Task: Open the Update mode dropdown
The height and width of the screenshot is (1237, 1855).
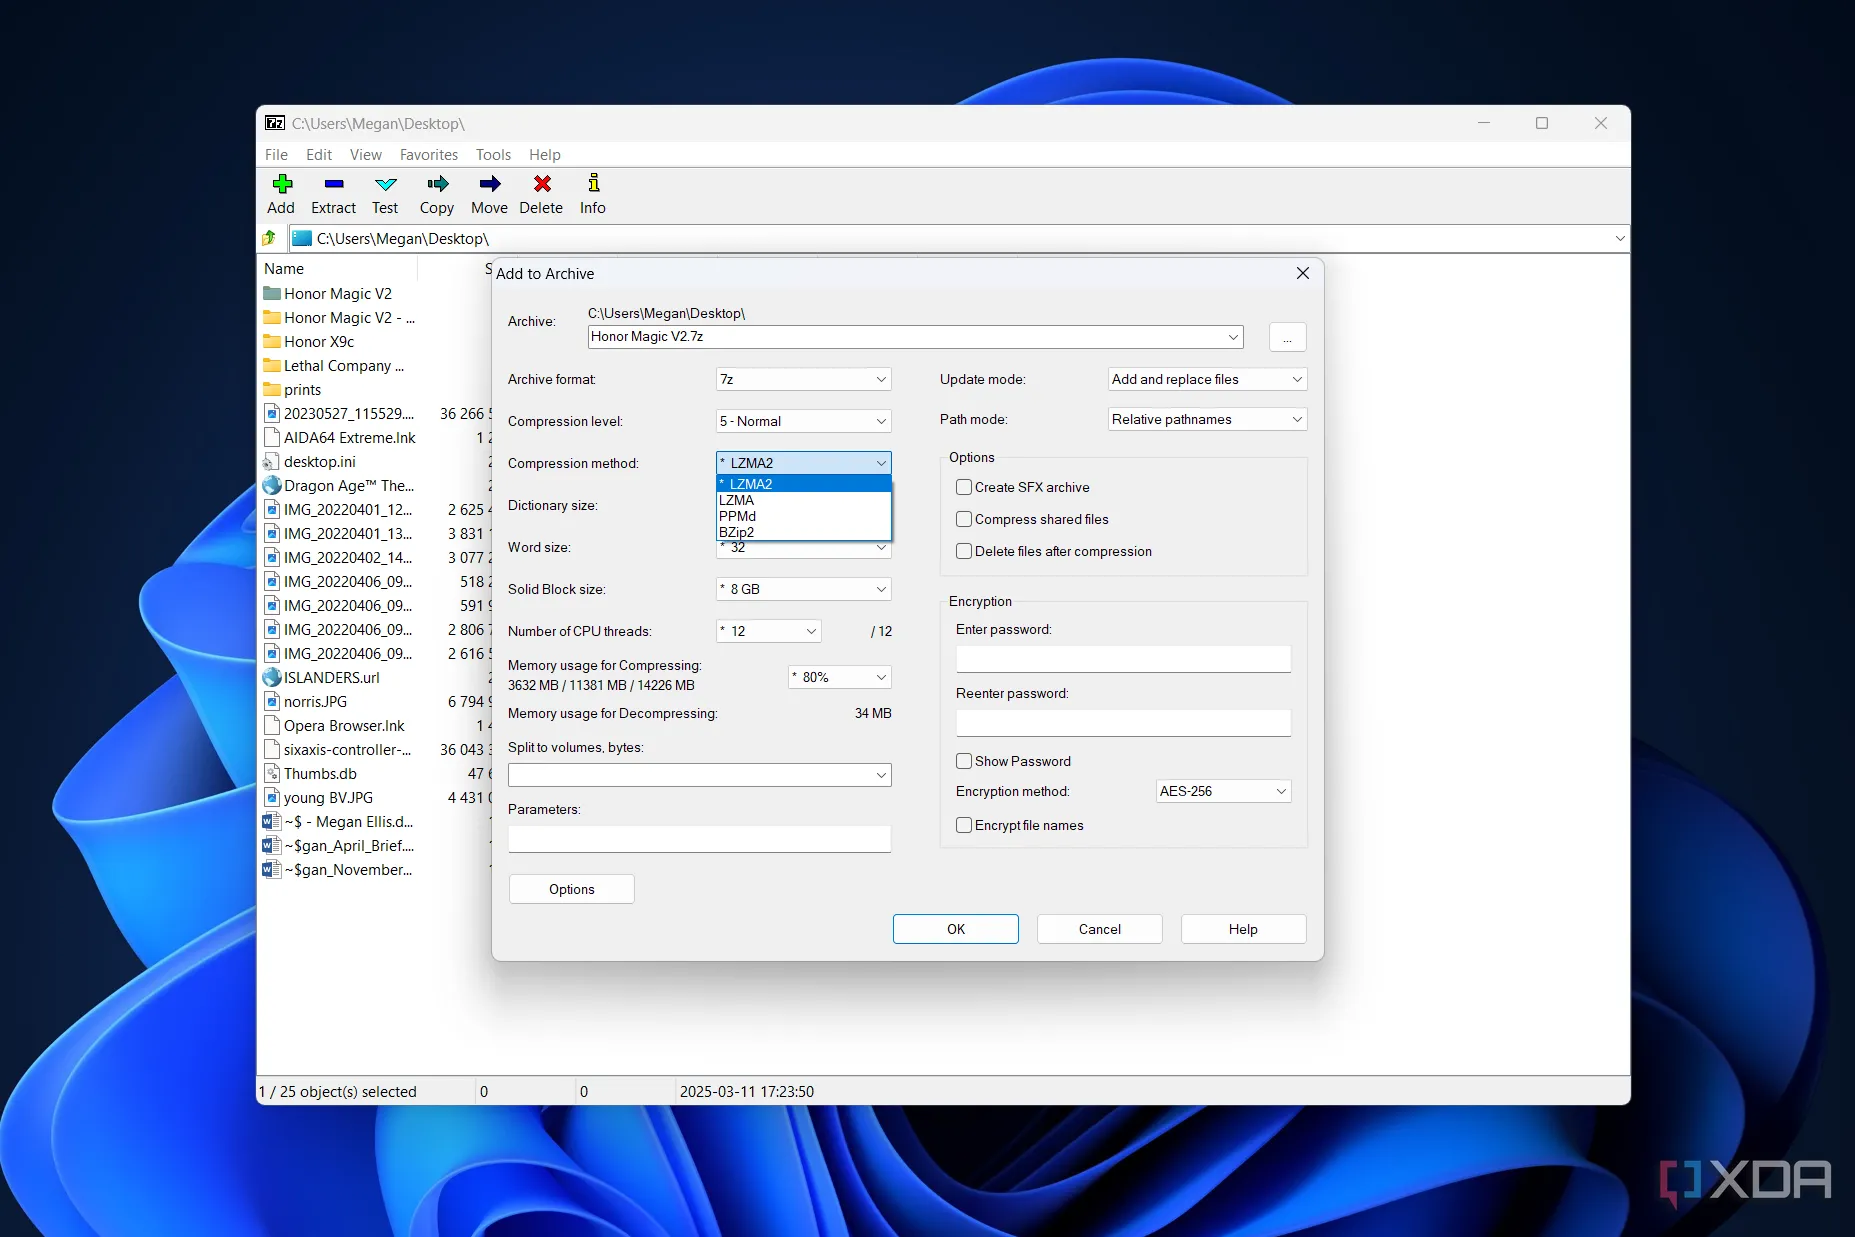Action: [x=1207, y=379]
